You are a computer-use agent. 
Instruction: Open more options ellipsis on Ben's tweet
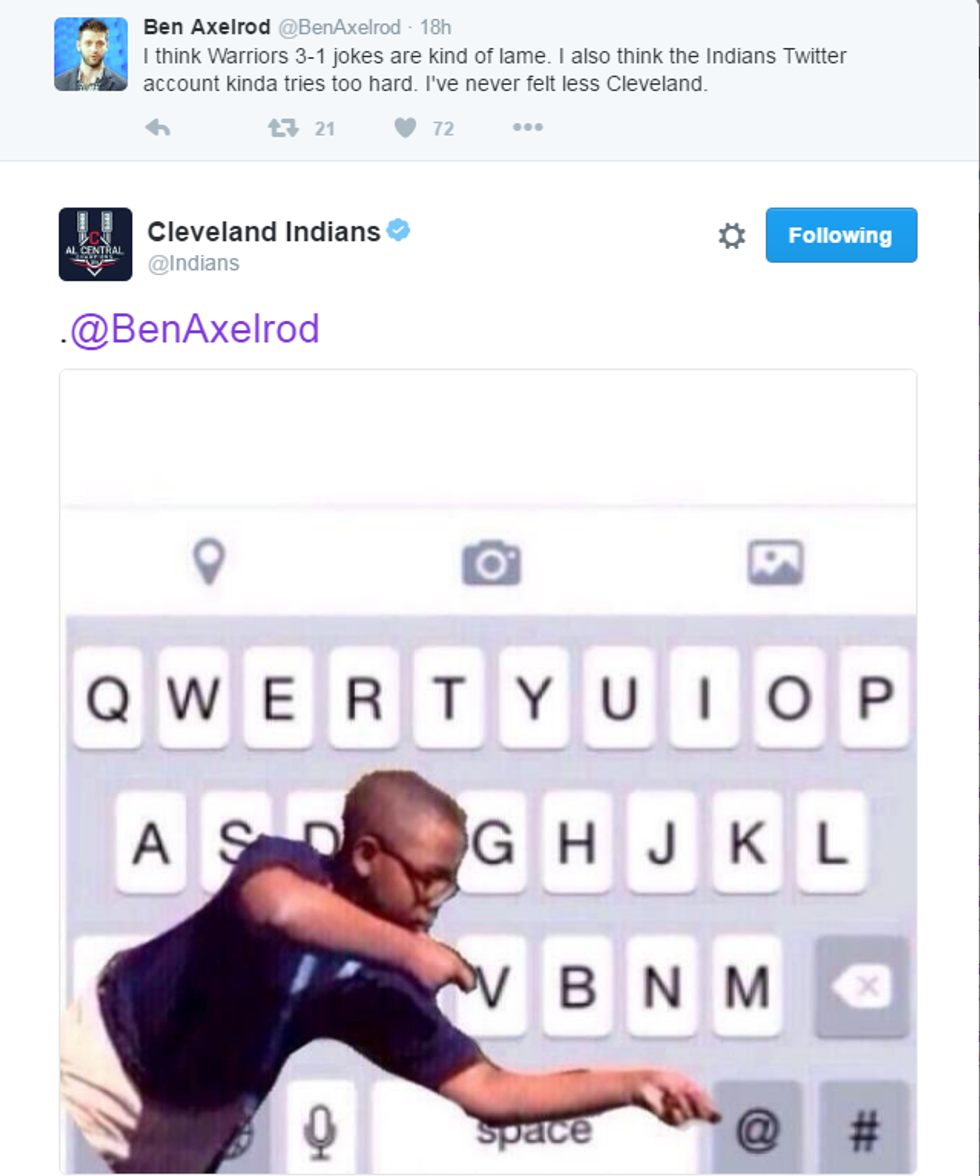tap(528, 128)
